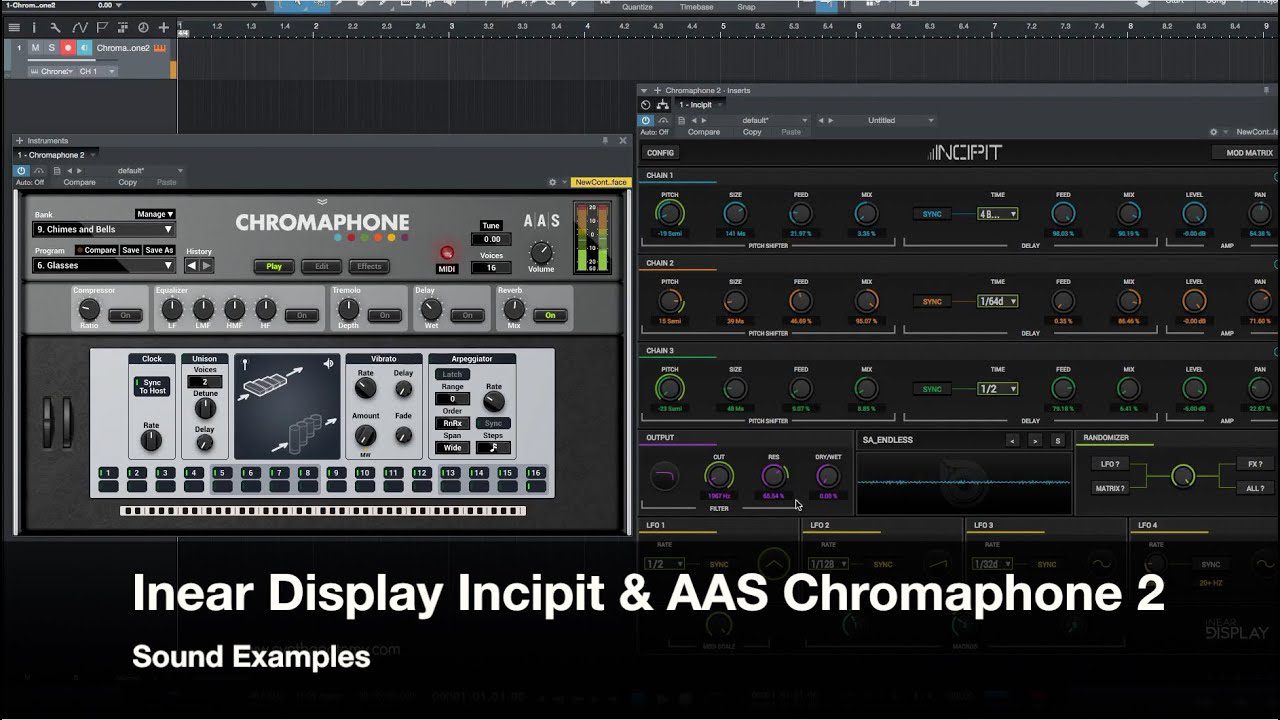Go forward in Chromaphone program History
Viewport: 1280px width, 720px height.
tap(207, 265)
